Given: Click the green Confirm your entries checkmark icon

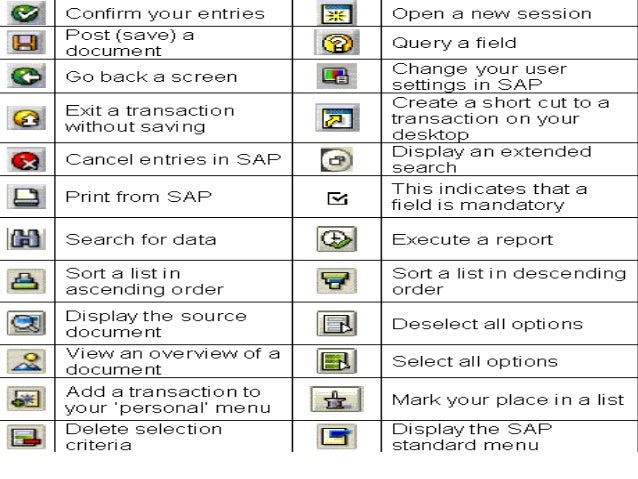Looking at the screenshot, I should point(26,13).
